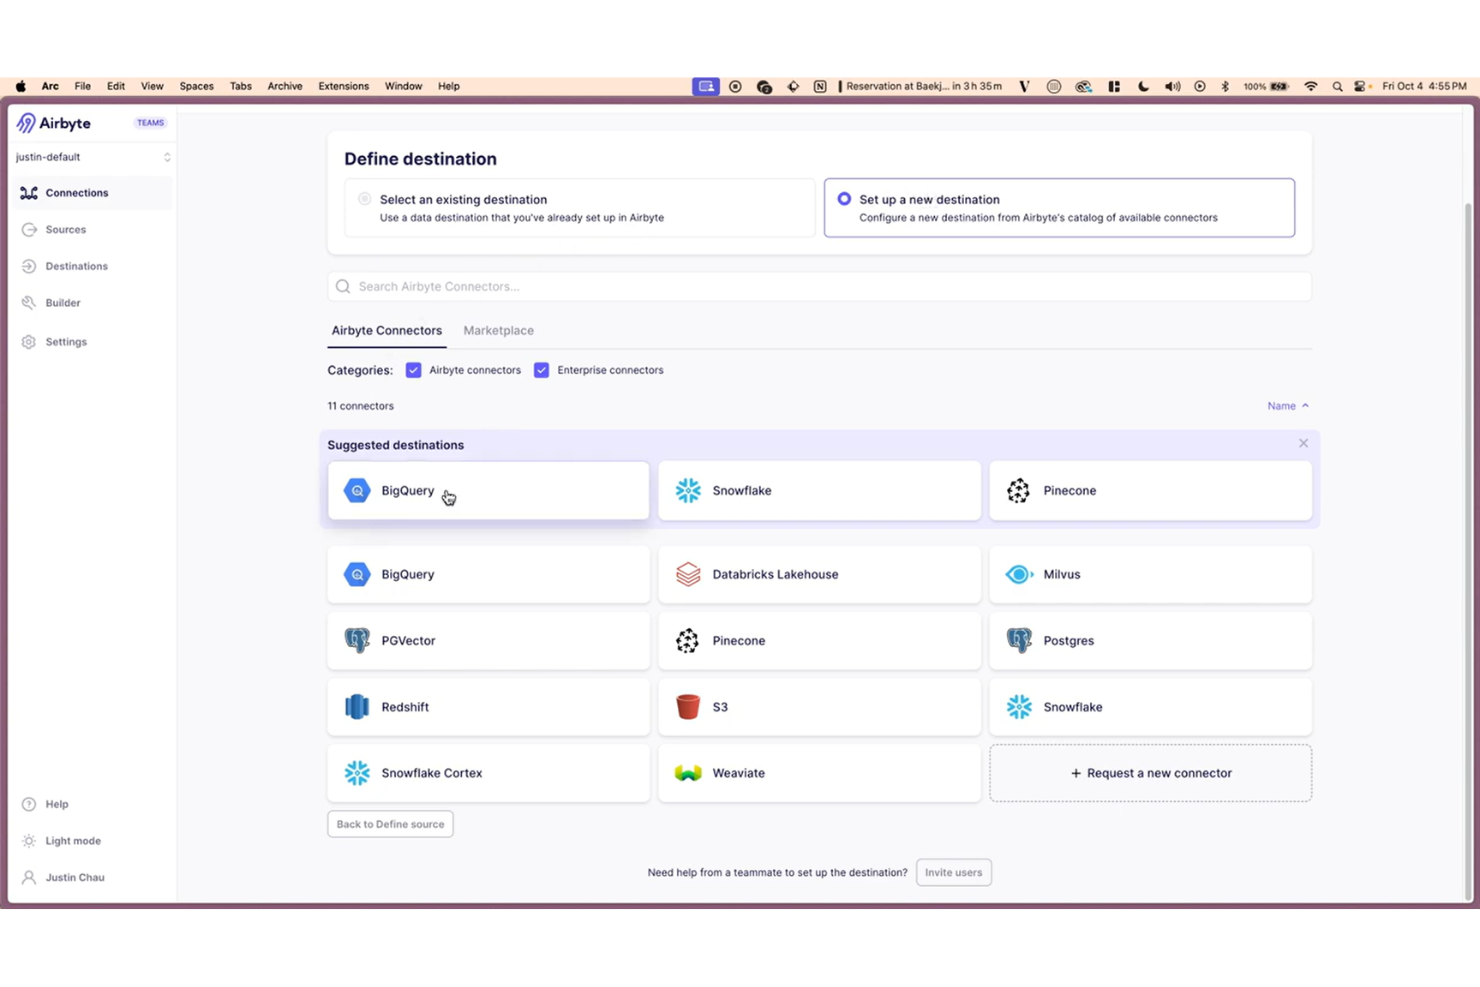This screenshot has width=1480, height=987.
Task: Select the suggested Pinecone destination card
Action: point(1150,490)
